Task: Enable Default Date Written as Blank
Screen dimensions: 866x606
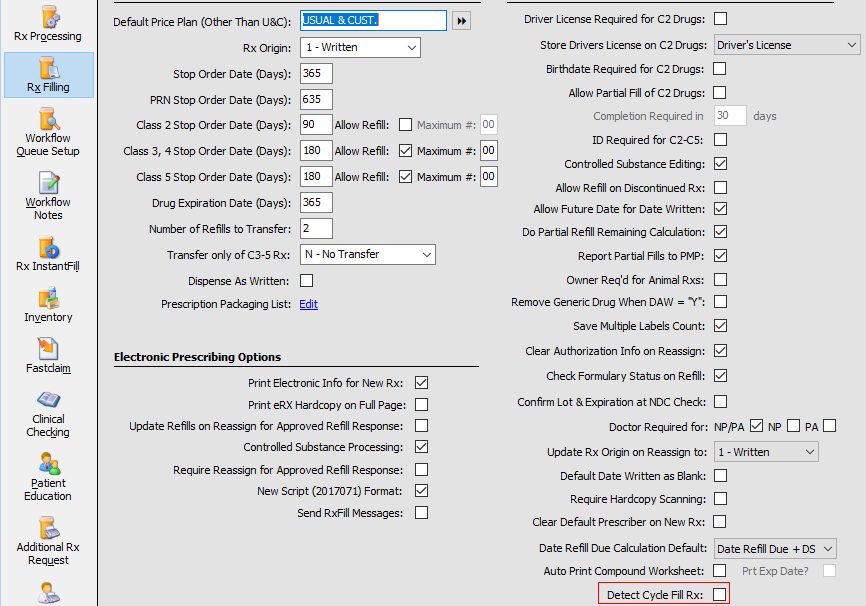Action: [720, 476]
